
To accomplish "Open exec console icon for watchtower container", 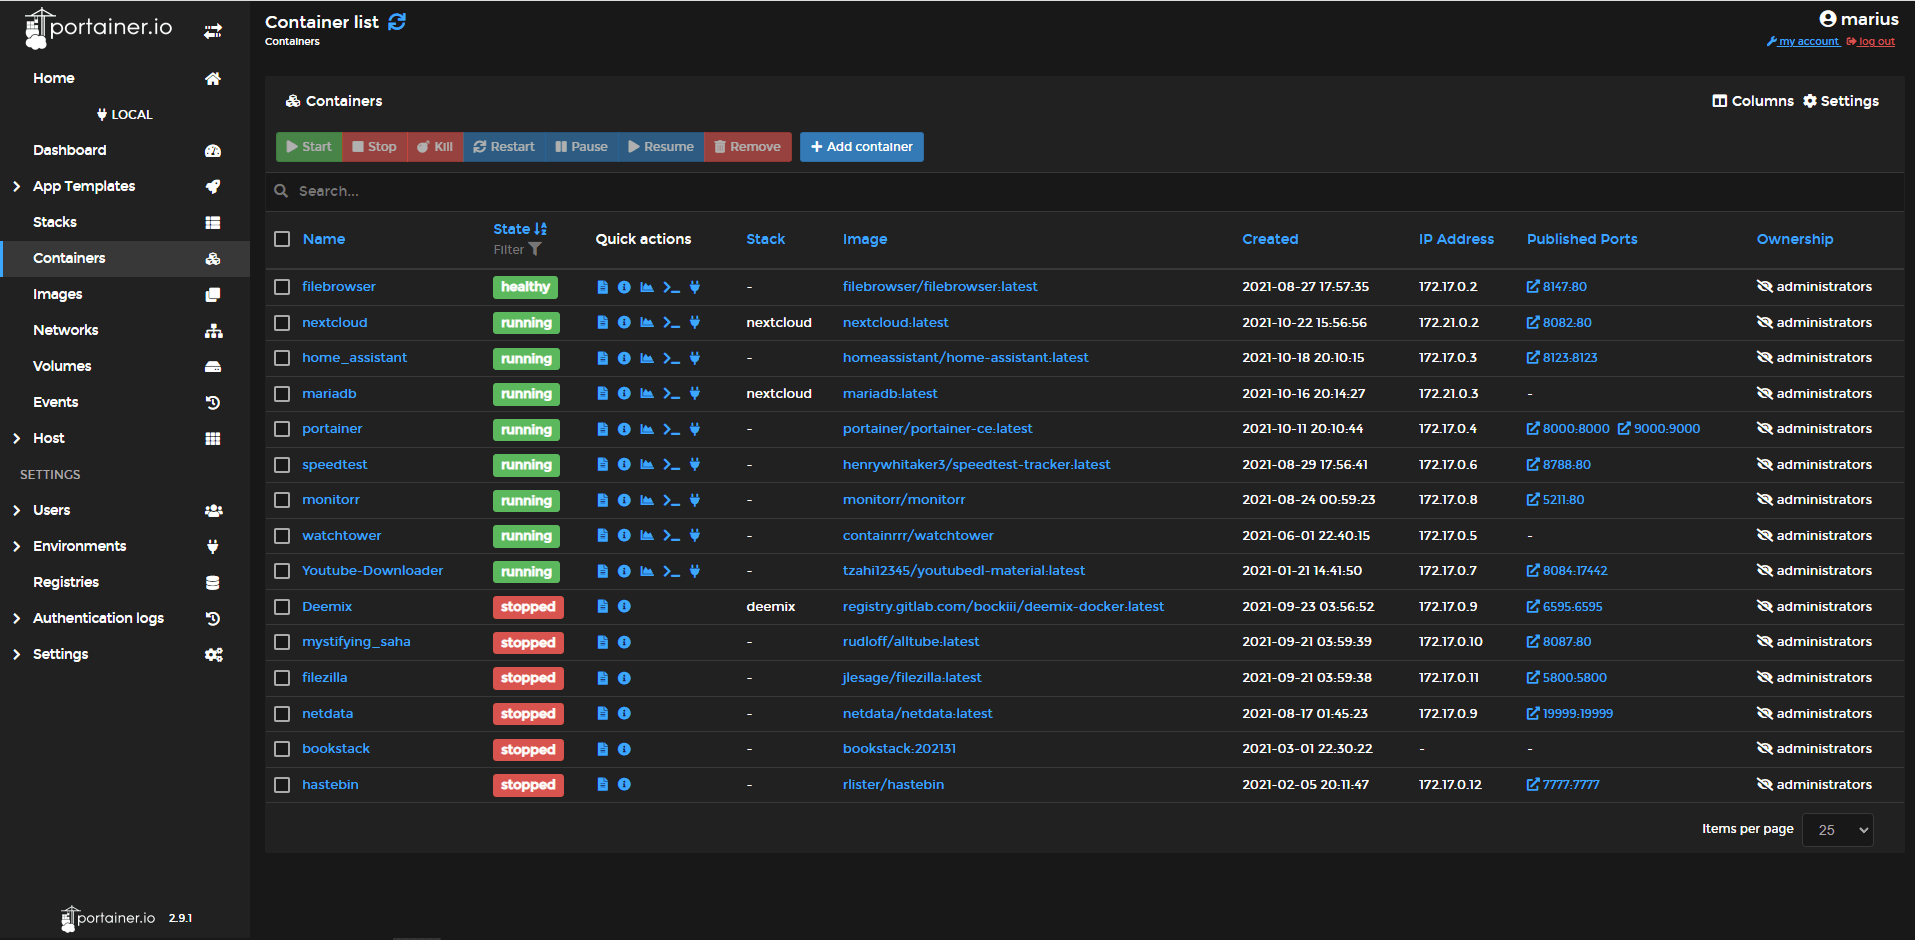I will [671, 536].
